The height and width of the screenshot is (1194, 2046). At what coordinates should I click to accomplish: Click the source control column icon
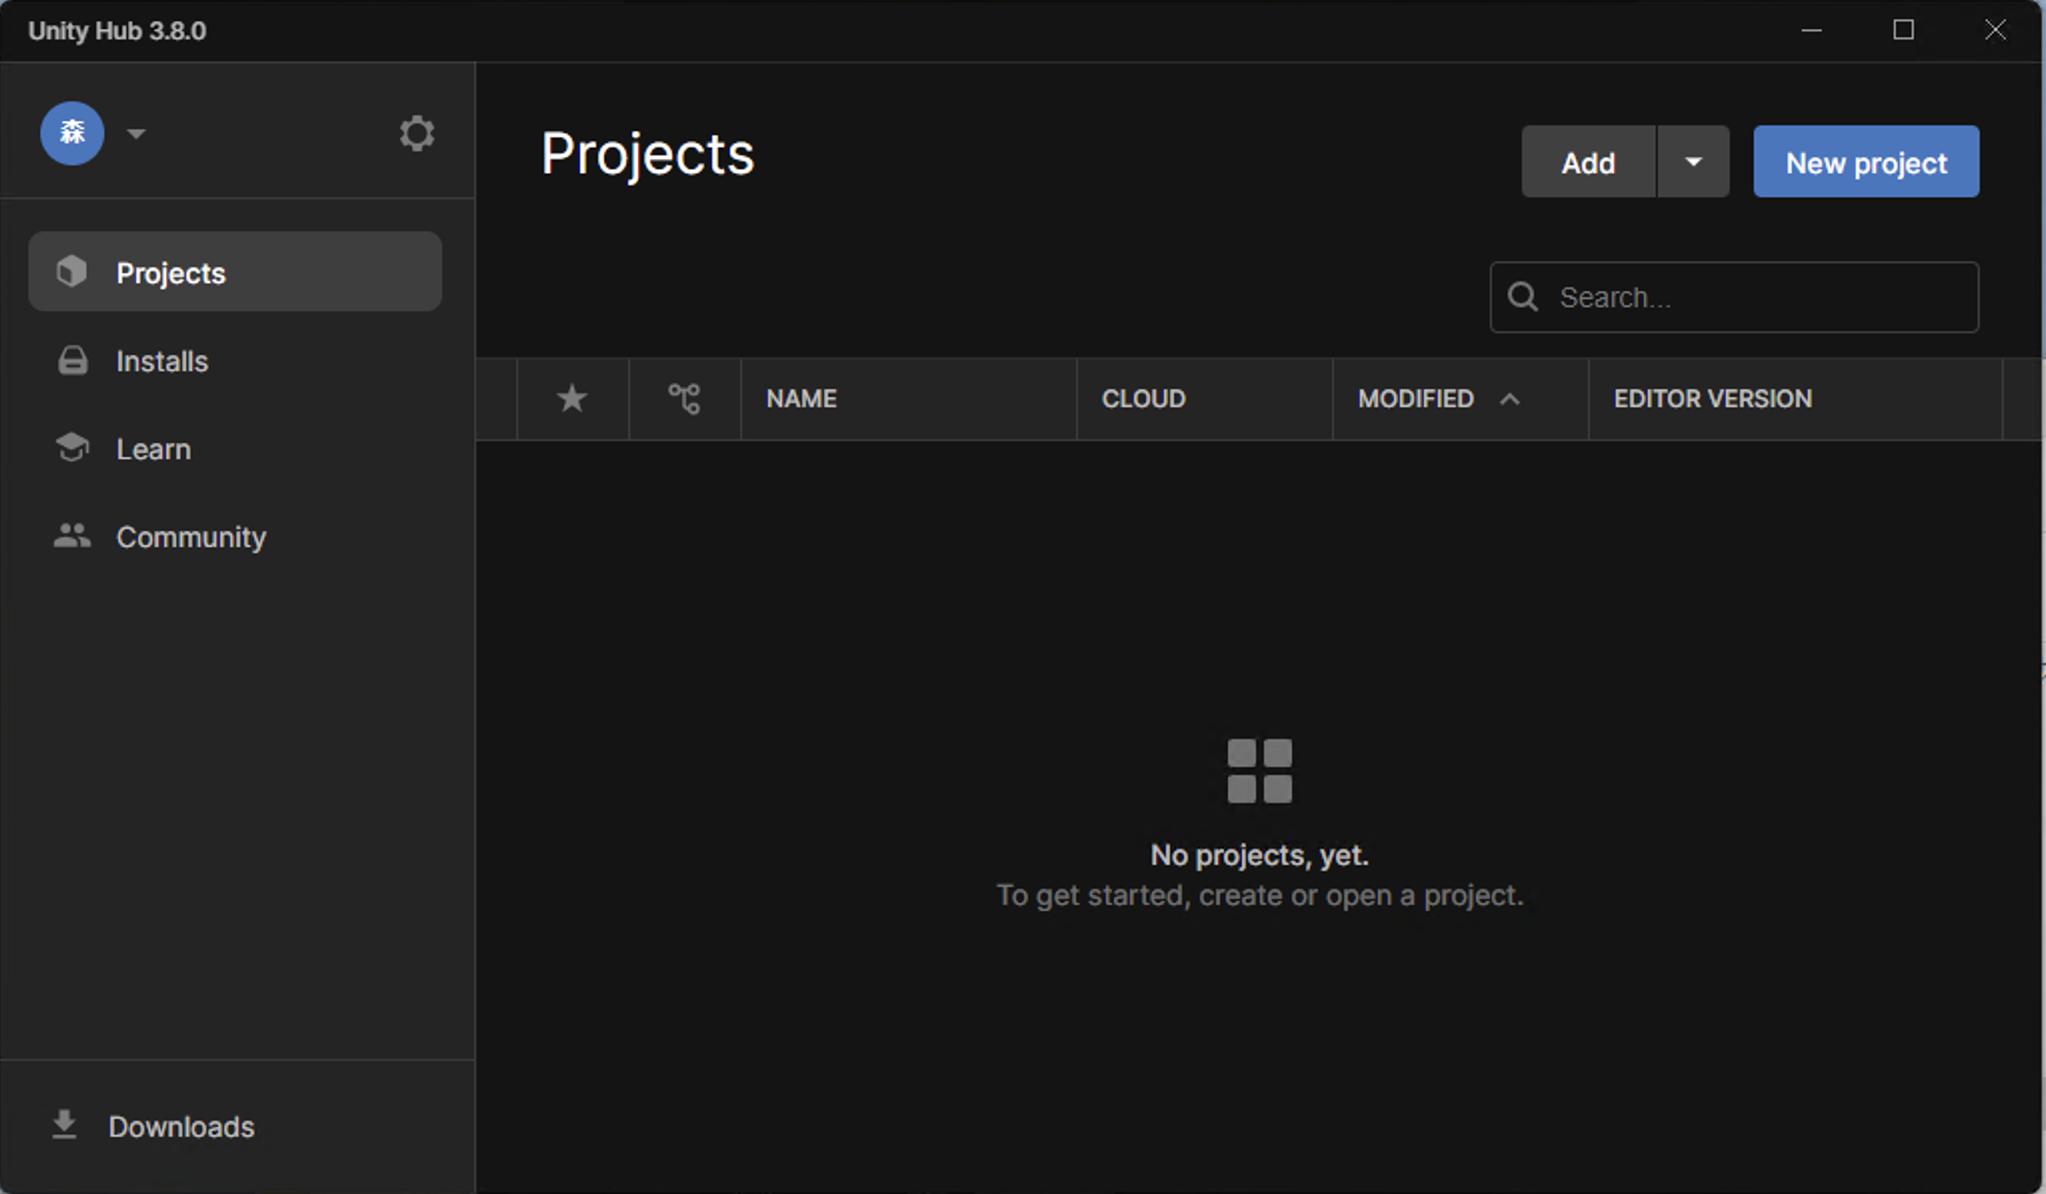pos(684,398)
